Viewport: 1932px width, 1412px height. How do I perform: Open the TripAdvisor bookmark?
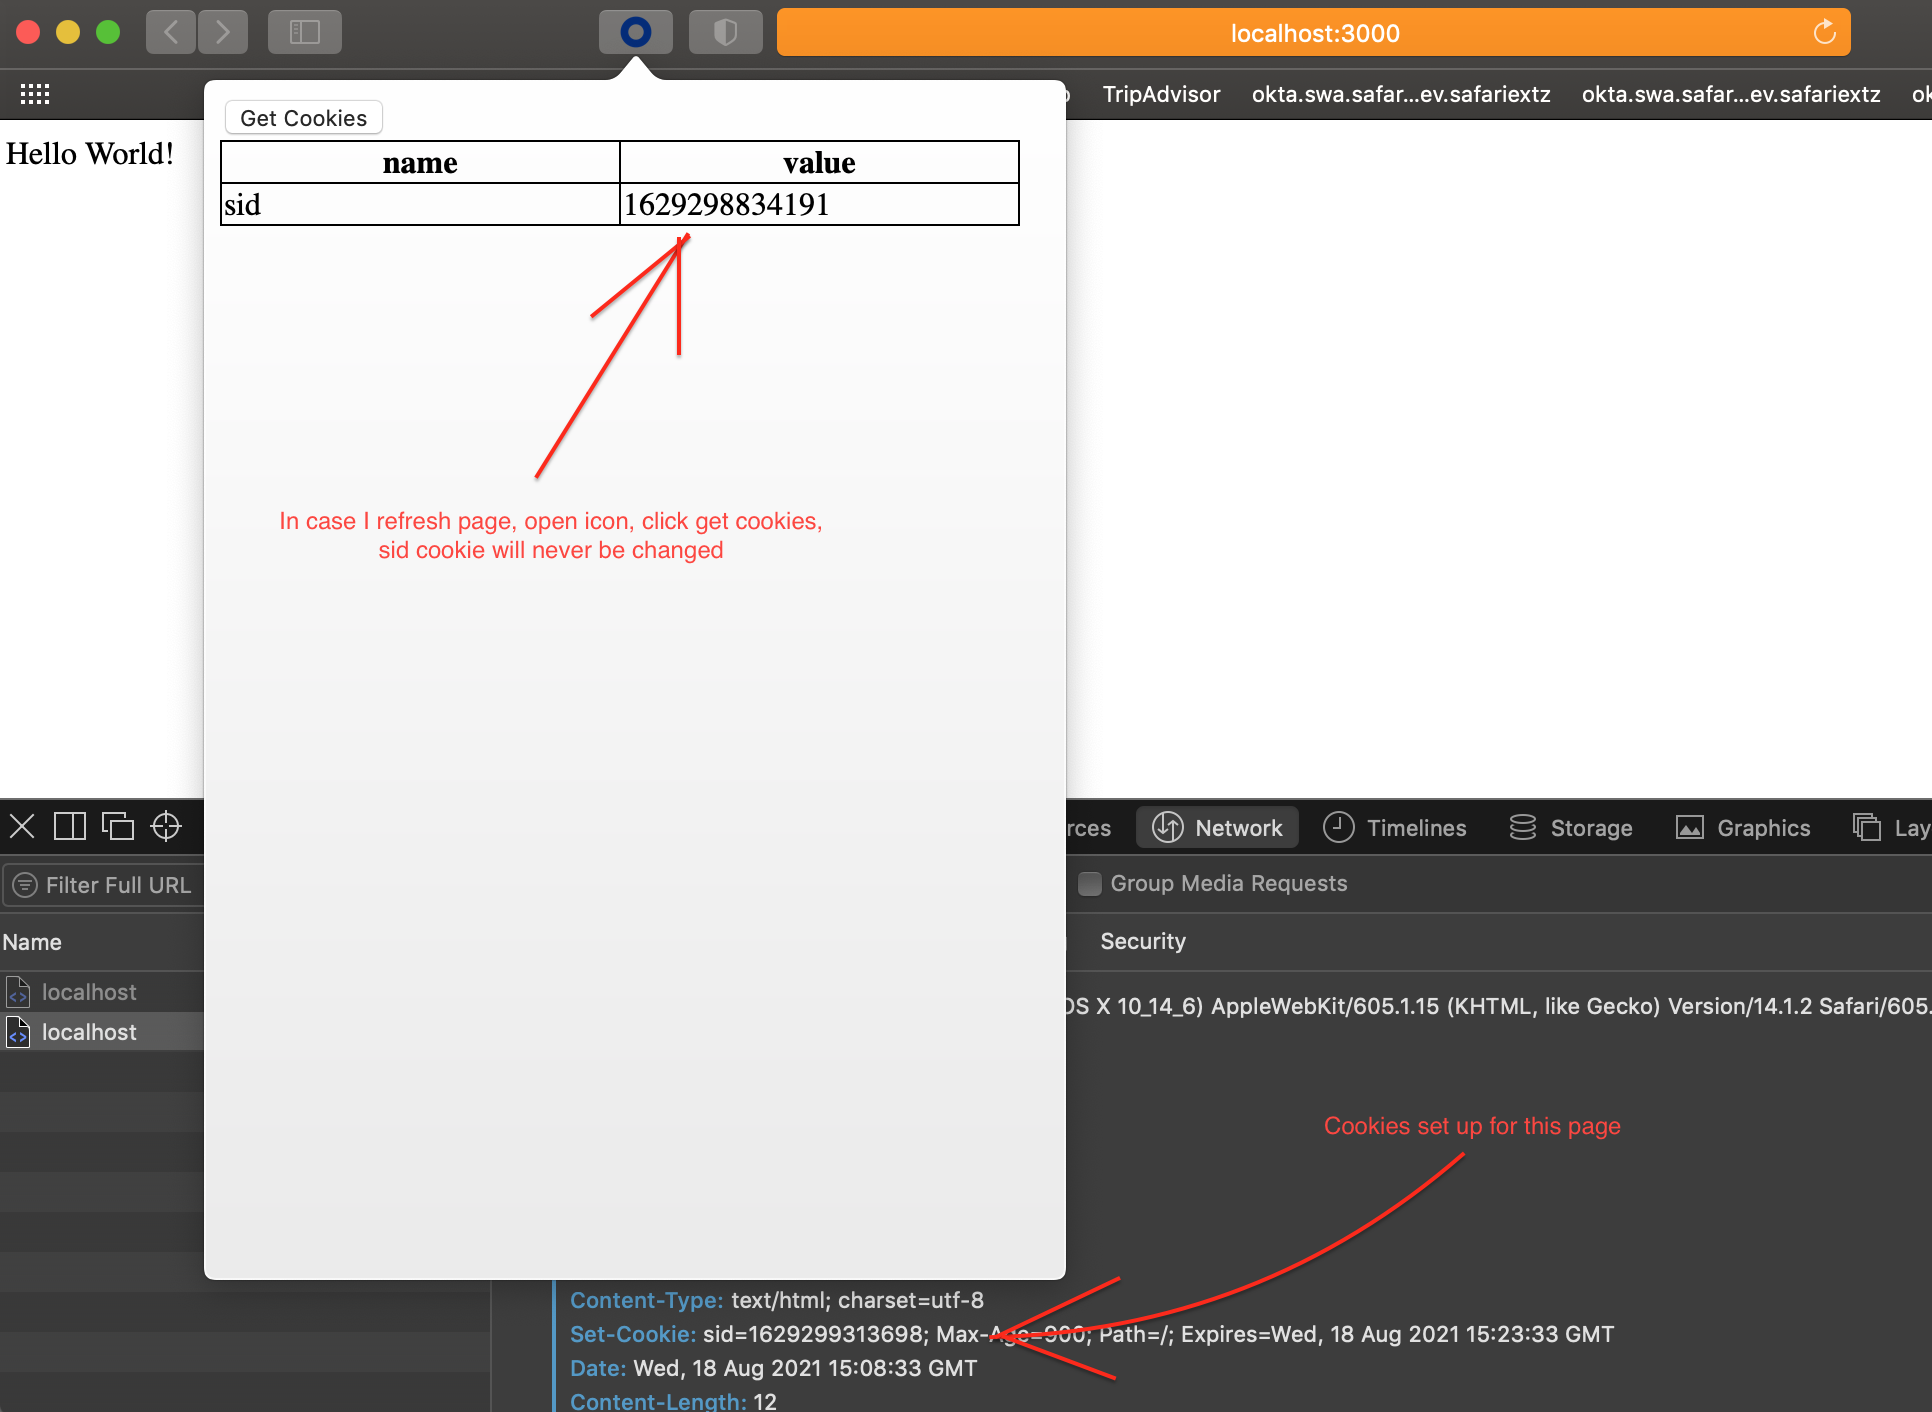[x=1161, y=94]
